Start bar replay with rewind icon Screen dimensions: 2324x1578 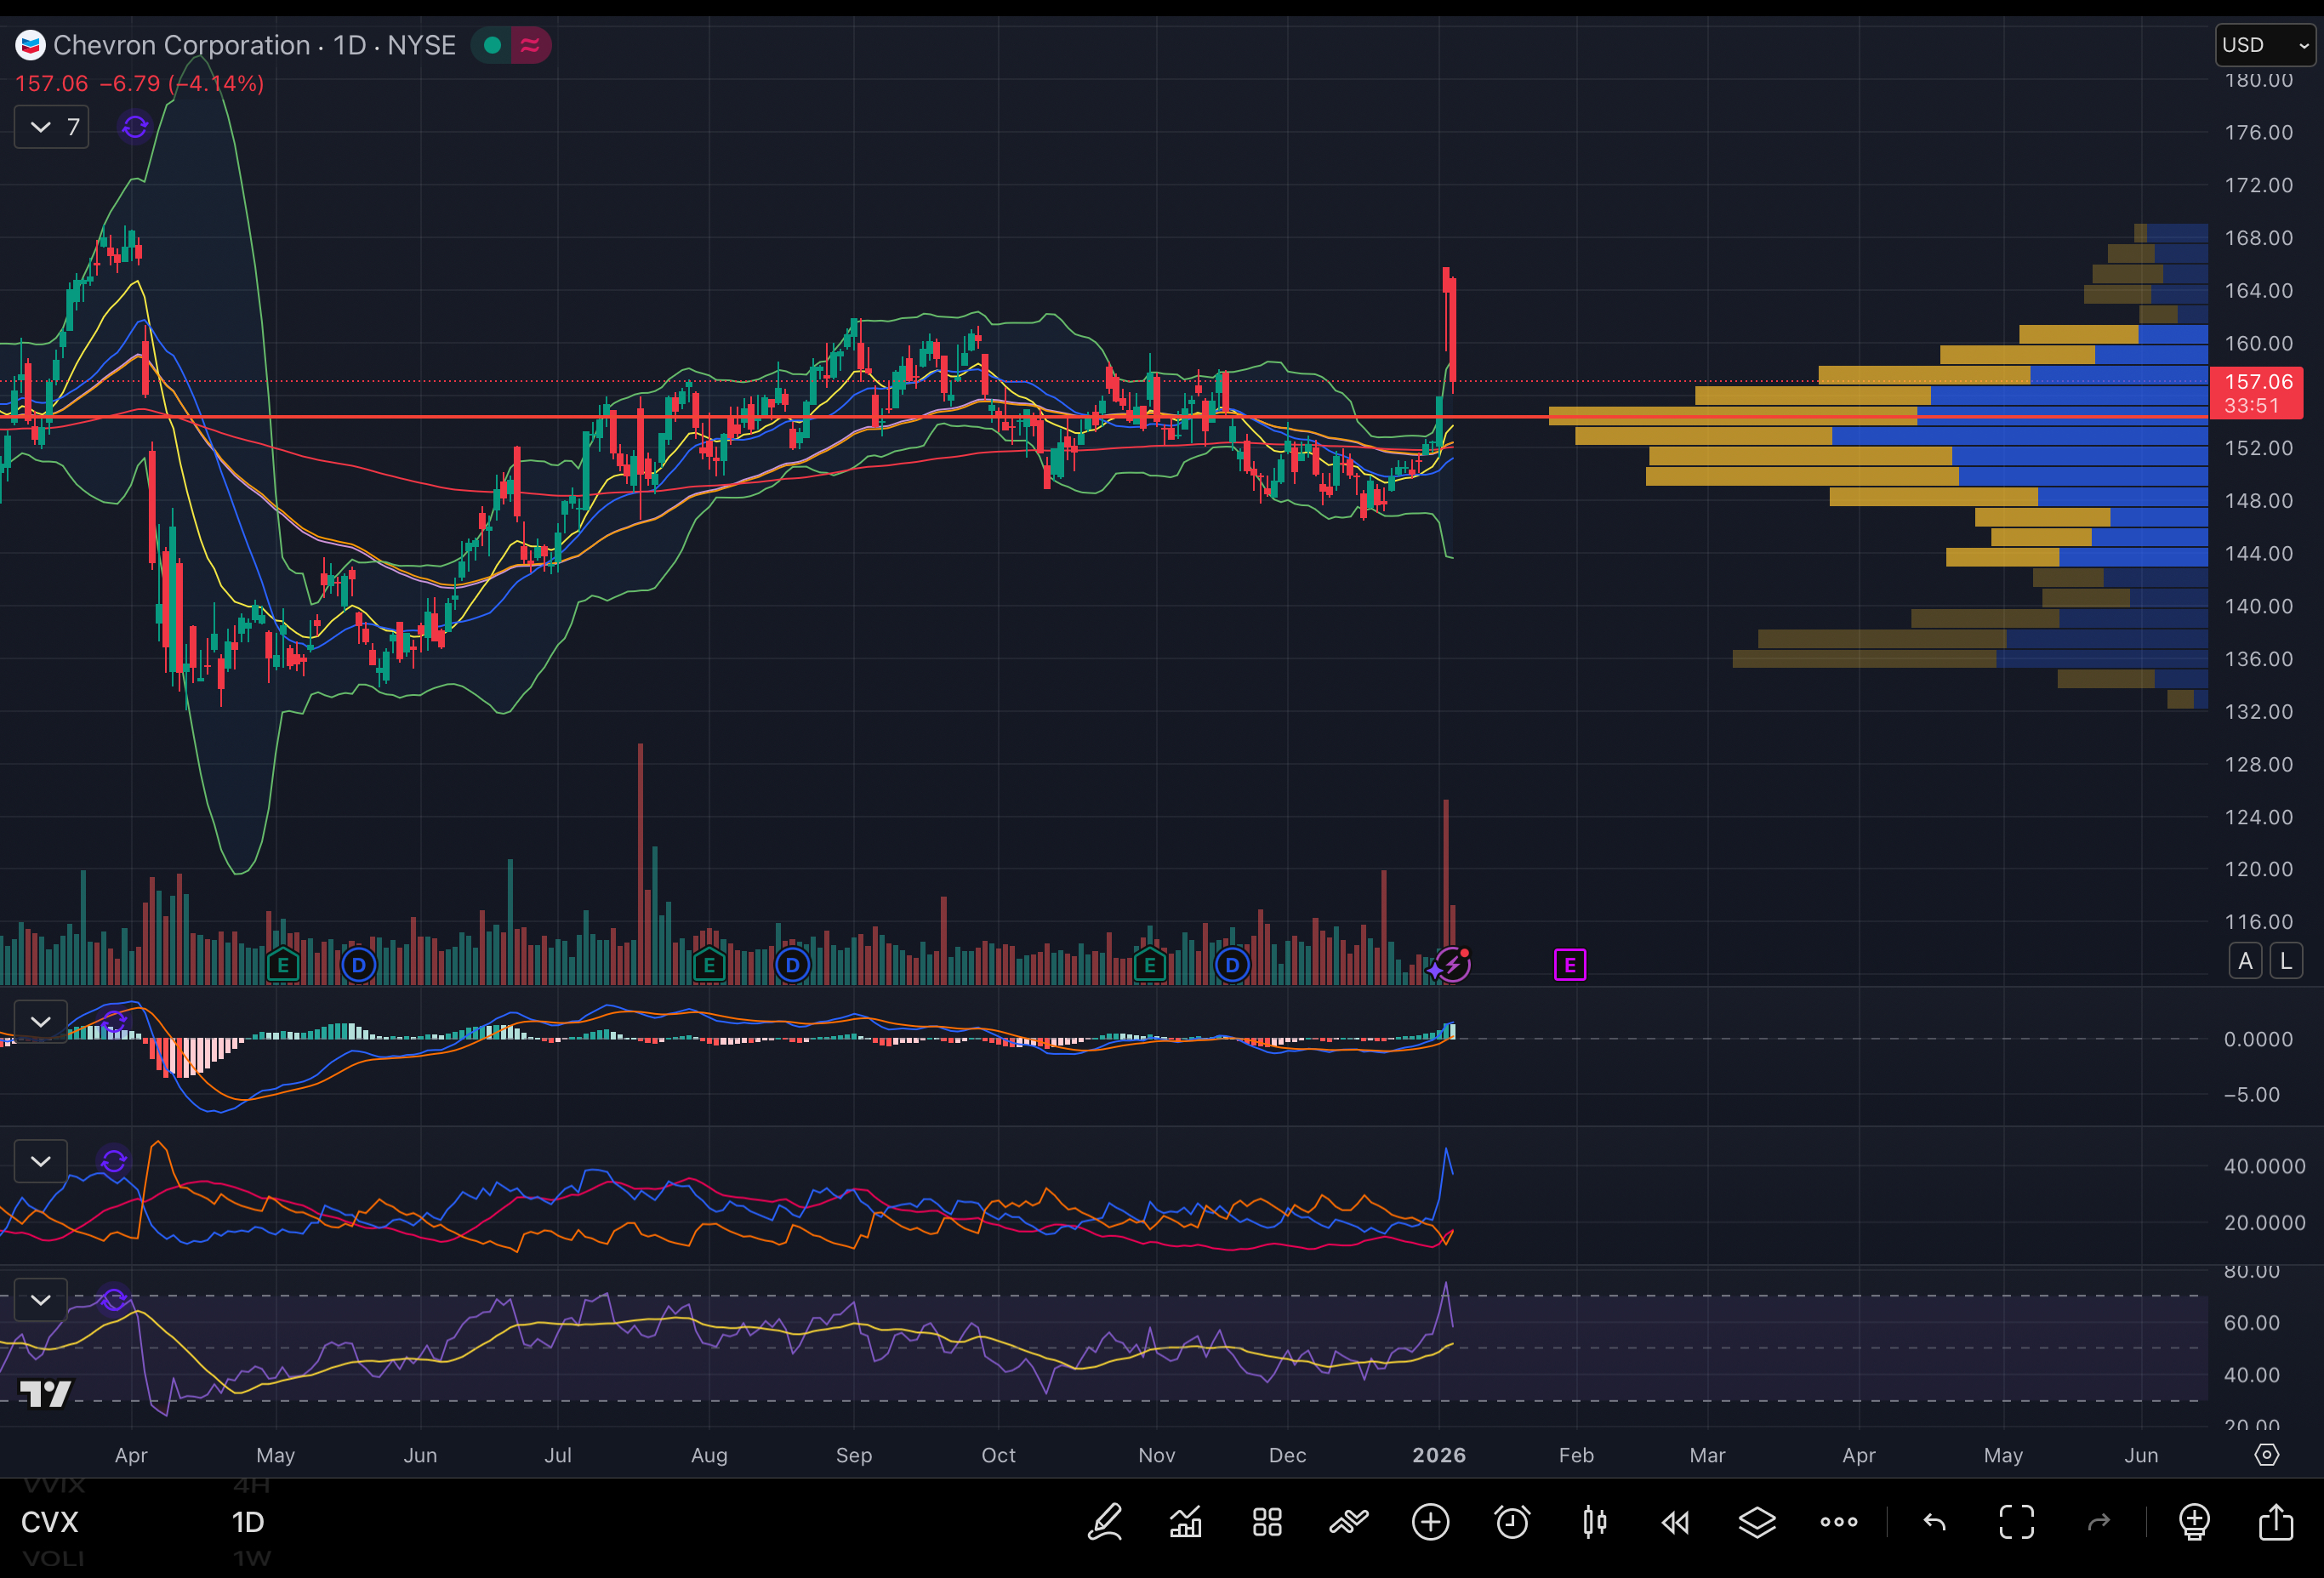tap(1675, 1522)
